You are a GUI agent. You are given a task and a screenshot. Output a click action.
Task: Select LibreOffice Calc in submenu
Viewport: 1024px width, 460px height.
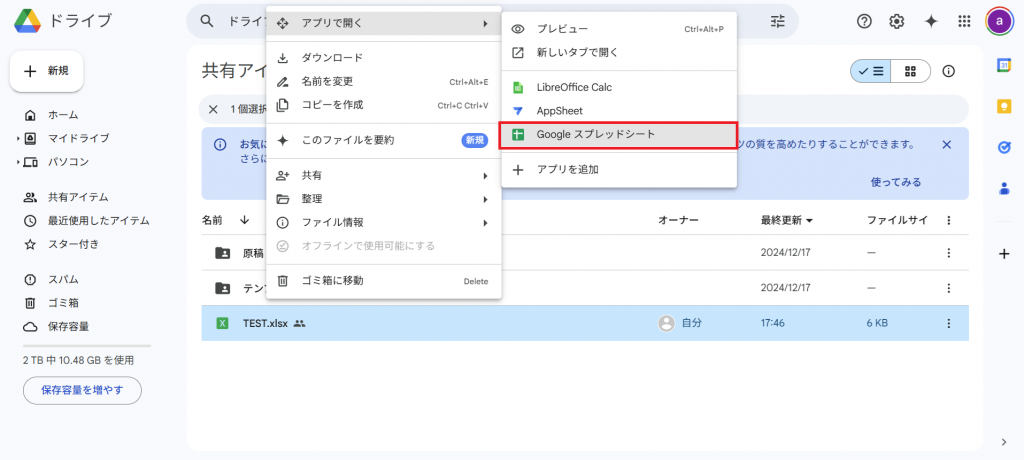(x=618, y=87)
